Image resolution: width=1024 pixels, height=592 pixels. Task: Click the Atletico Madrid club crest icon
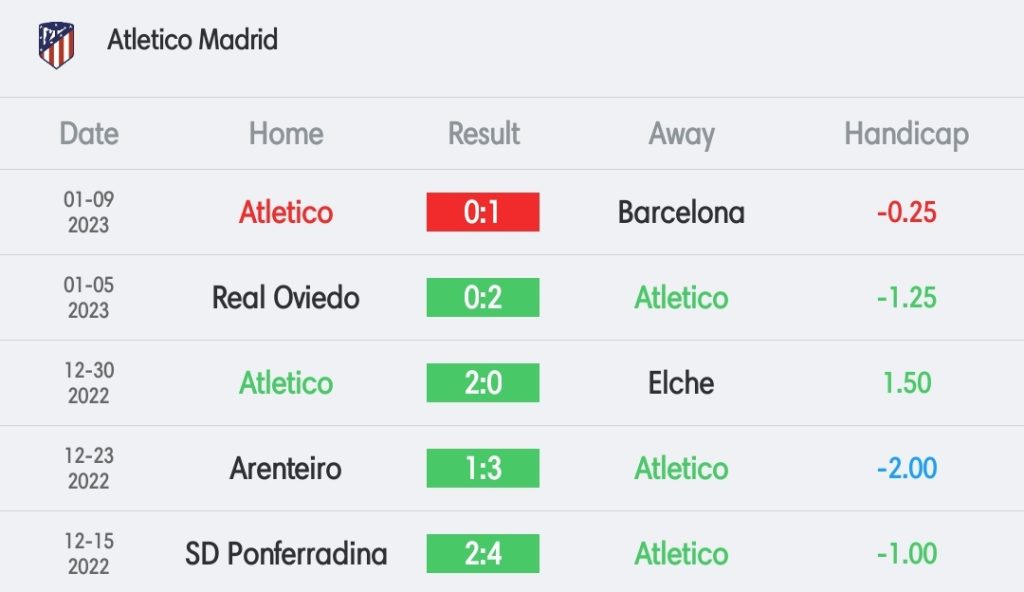coord(56,44)
